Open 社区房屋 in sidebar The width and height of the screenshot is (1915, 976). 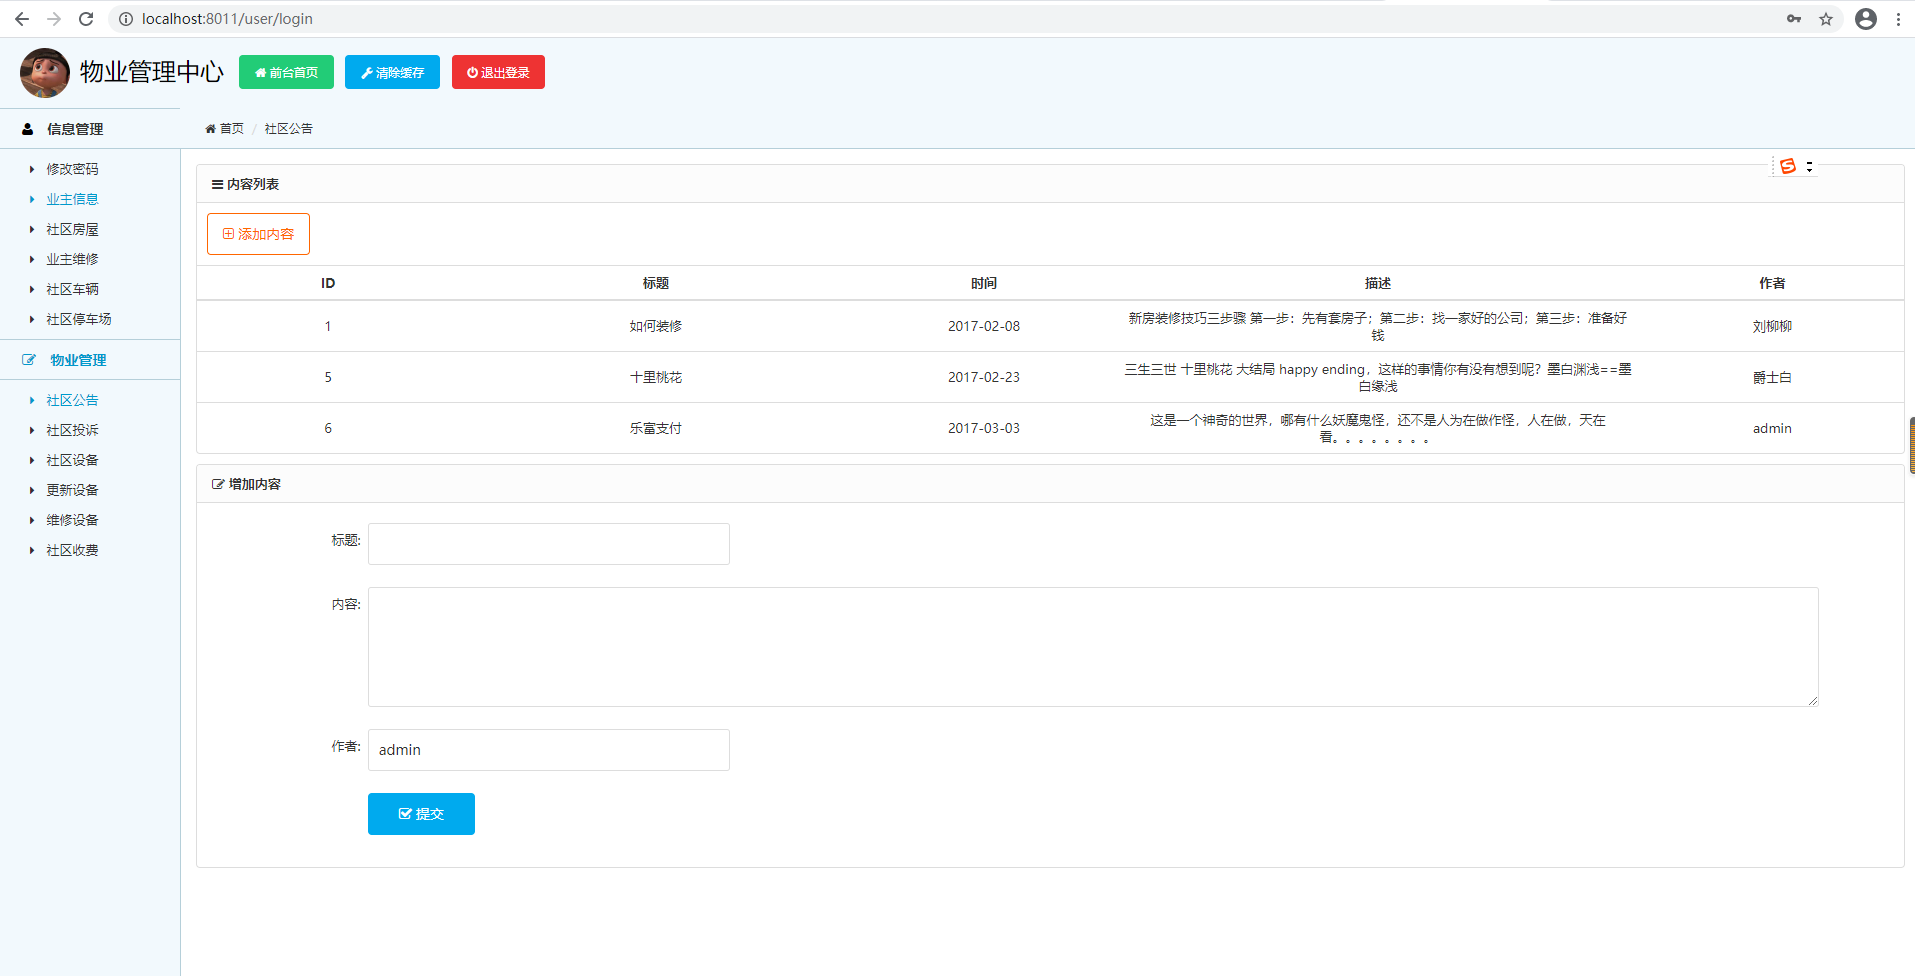pyautogui.click(x=72, y=229)
